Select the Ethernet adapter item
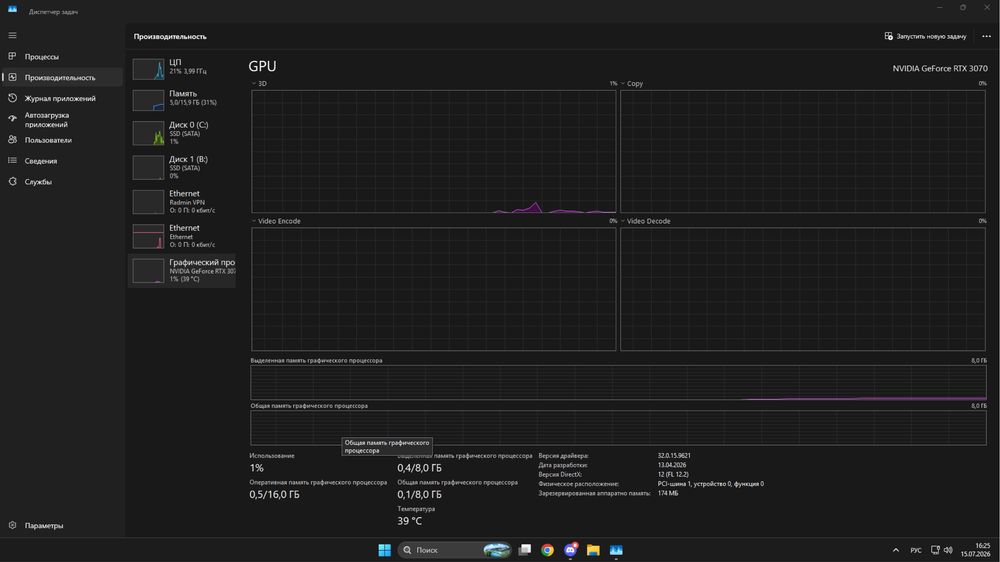The image size is (1000, 562). pyautogui.click(x=182, y=236)
